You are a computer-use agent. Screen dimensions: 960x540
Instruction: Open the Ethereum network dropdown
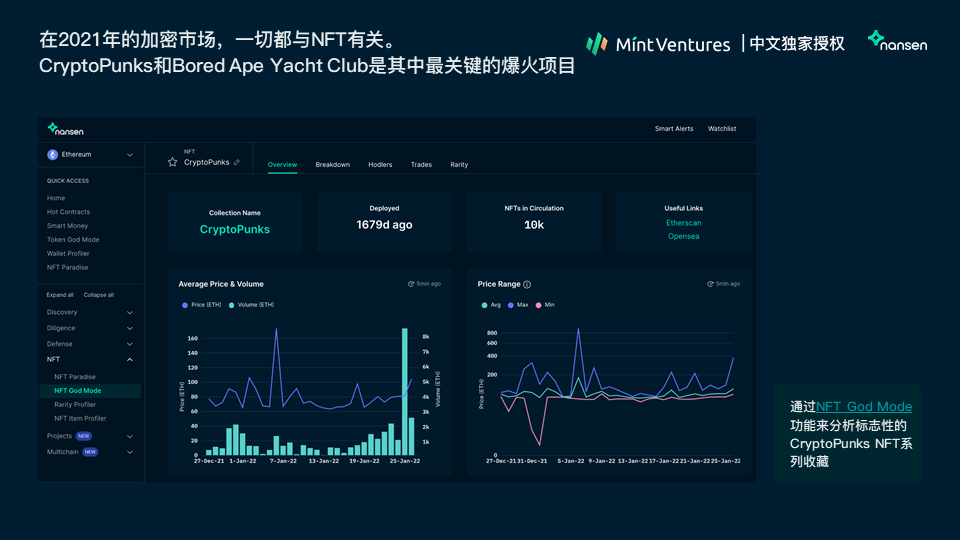point(91,155)
